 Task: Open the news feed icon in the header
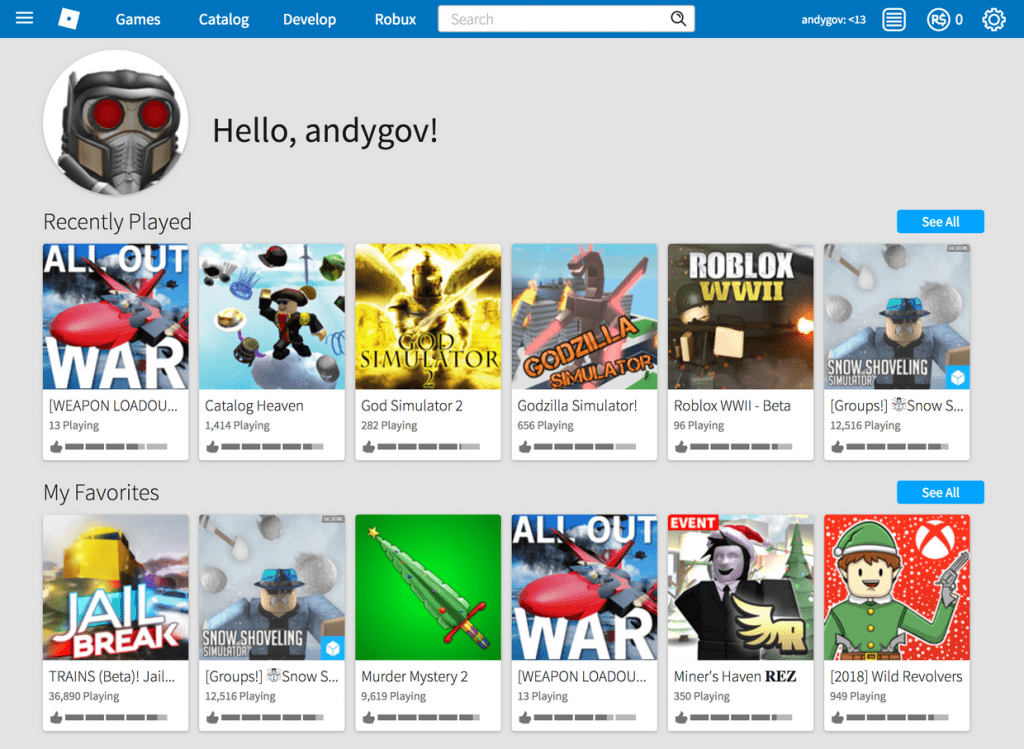pos(894,20)
